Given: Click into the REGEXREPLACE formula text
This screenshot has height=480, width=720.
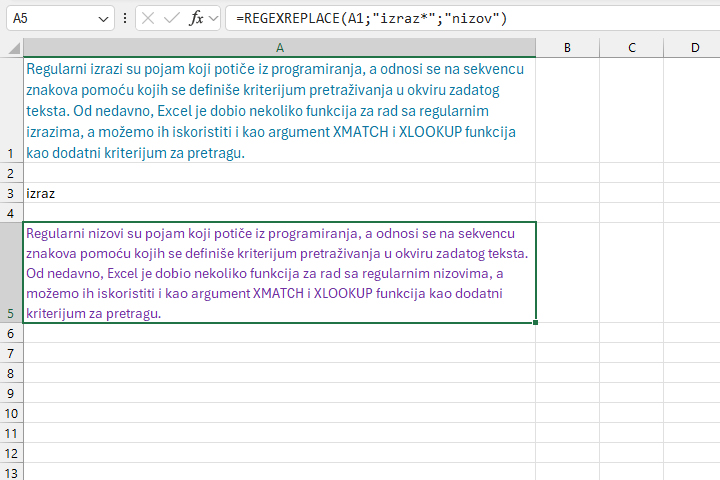Looking at the screenshot, I should [372, 19].
